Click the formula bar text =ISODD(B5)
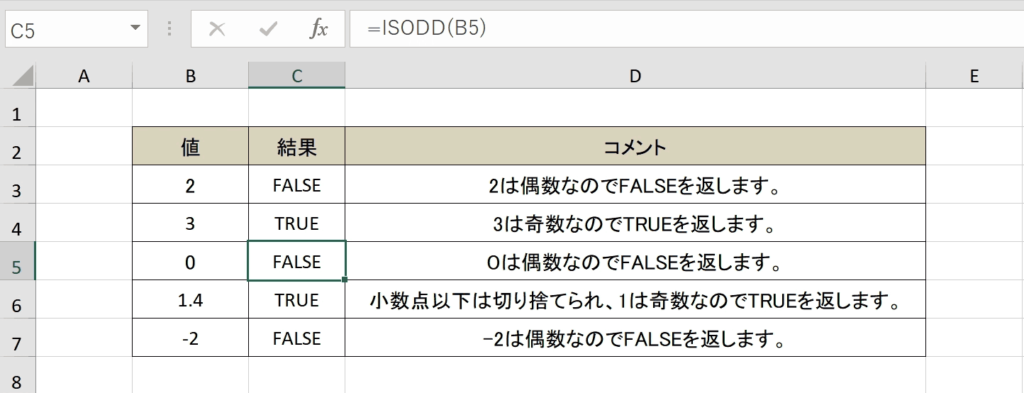Image resolution: width=1024 pixels, height=393 pixels. [x=426, y=29]
